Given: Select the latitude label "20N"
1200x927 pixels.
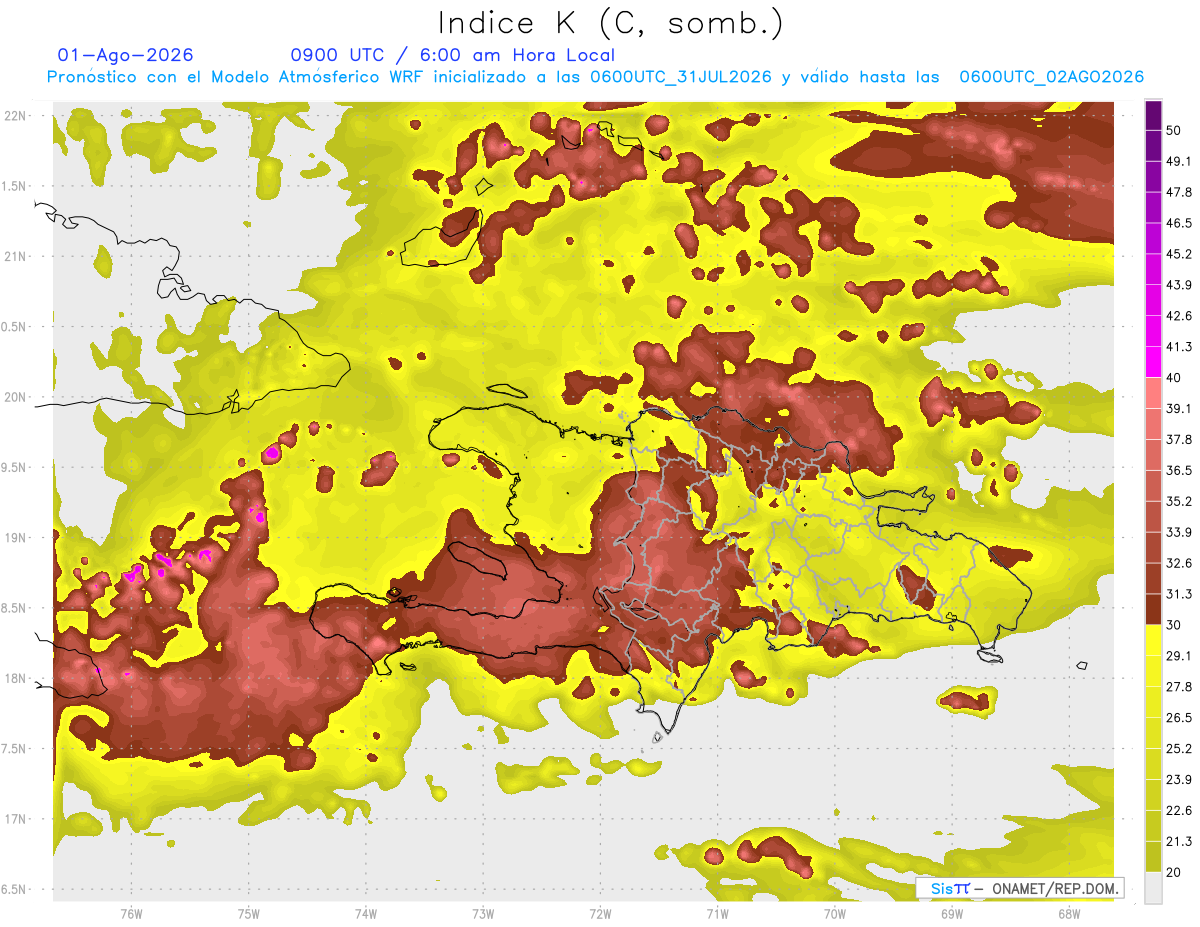Looking at the screenshot, I should click(16, 397).
